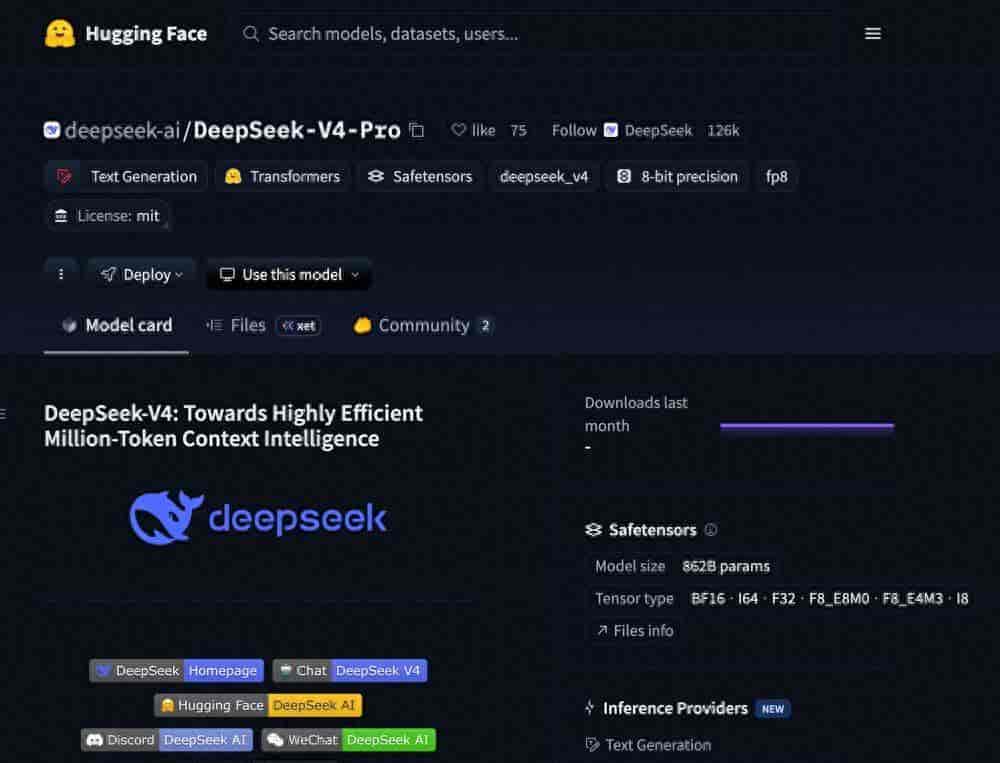This screenshot has width=1000, height=763.
Task: Expand the Deploy dropdown
Action: pyautogui.click(x=142, y=274)
